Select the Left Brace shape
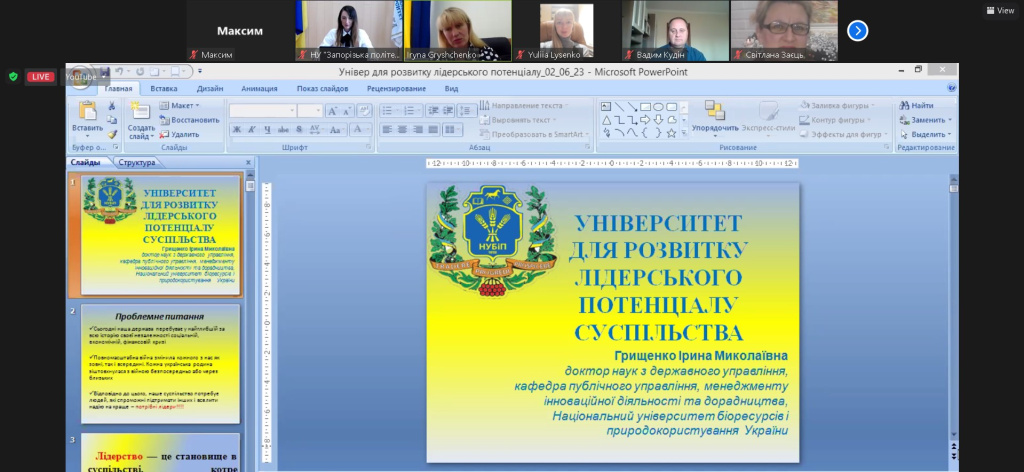The width and height of the screenshot is (1024, 472). click(645, 133)
